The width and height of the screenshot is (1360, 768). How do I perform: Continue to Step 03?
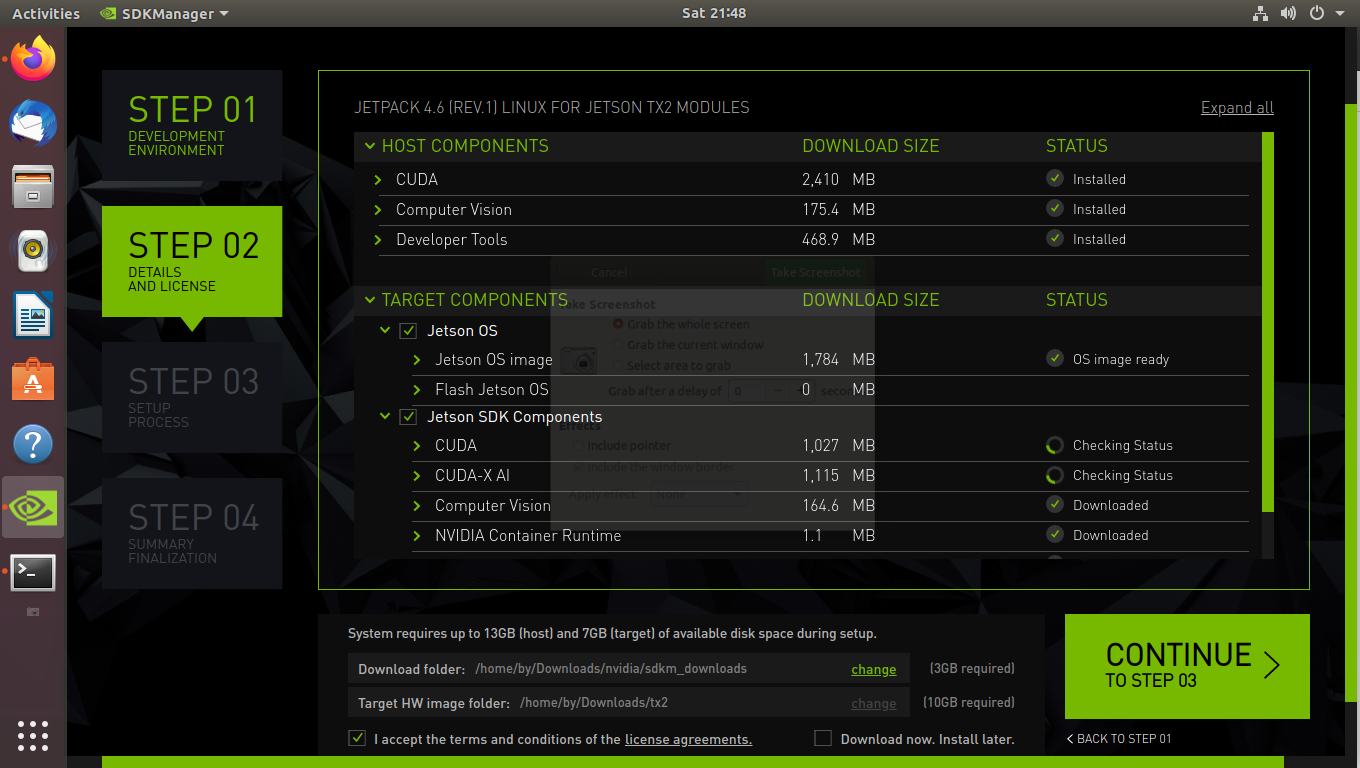click(x=1187, y=666)
